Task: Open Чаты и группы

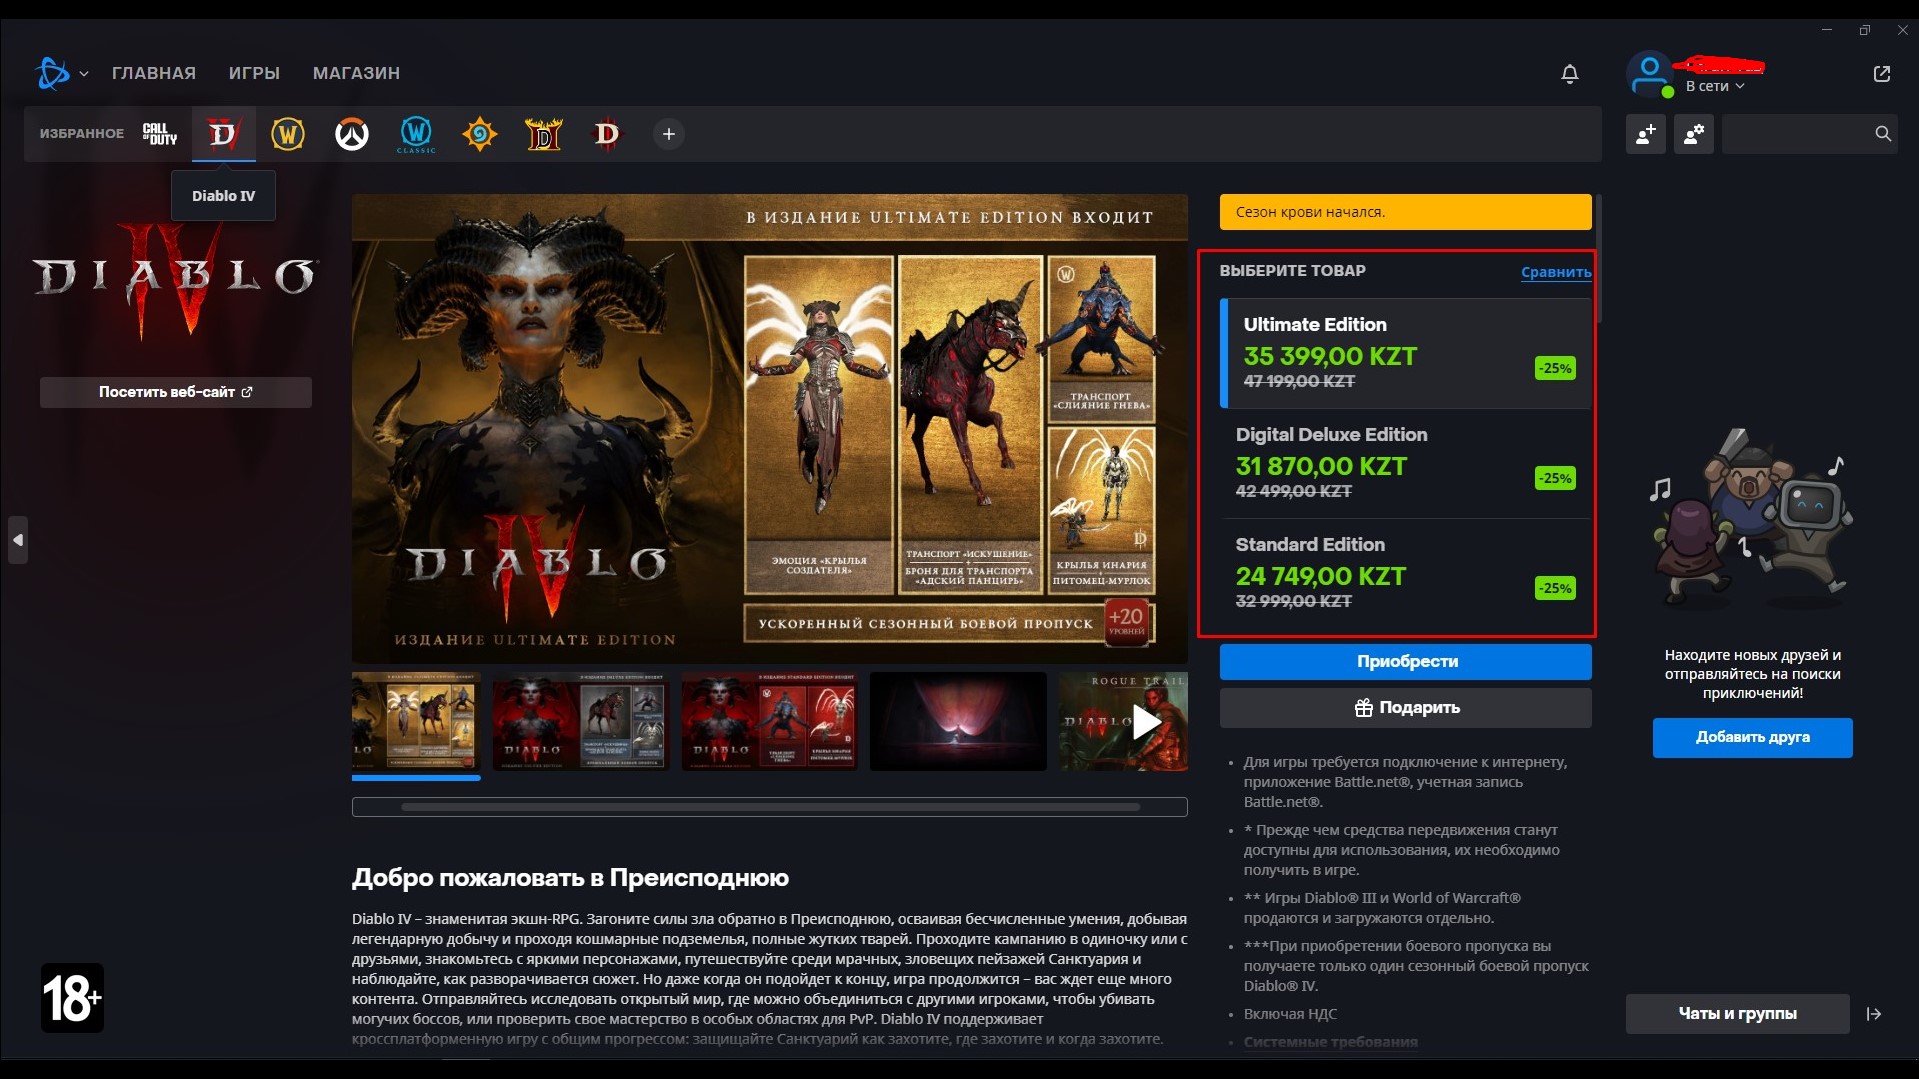Action: click(x=1737, y=1014)
